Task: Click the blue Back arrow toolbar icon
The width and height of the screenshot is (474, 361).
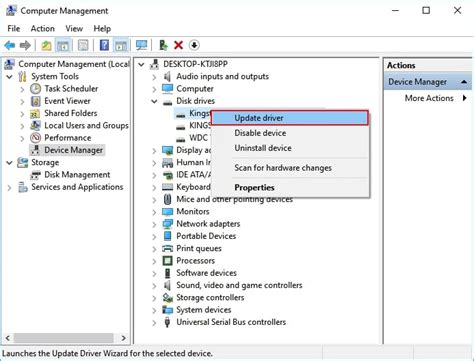Action: [10, 45]
